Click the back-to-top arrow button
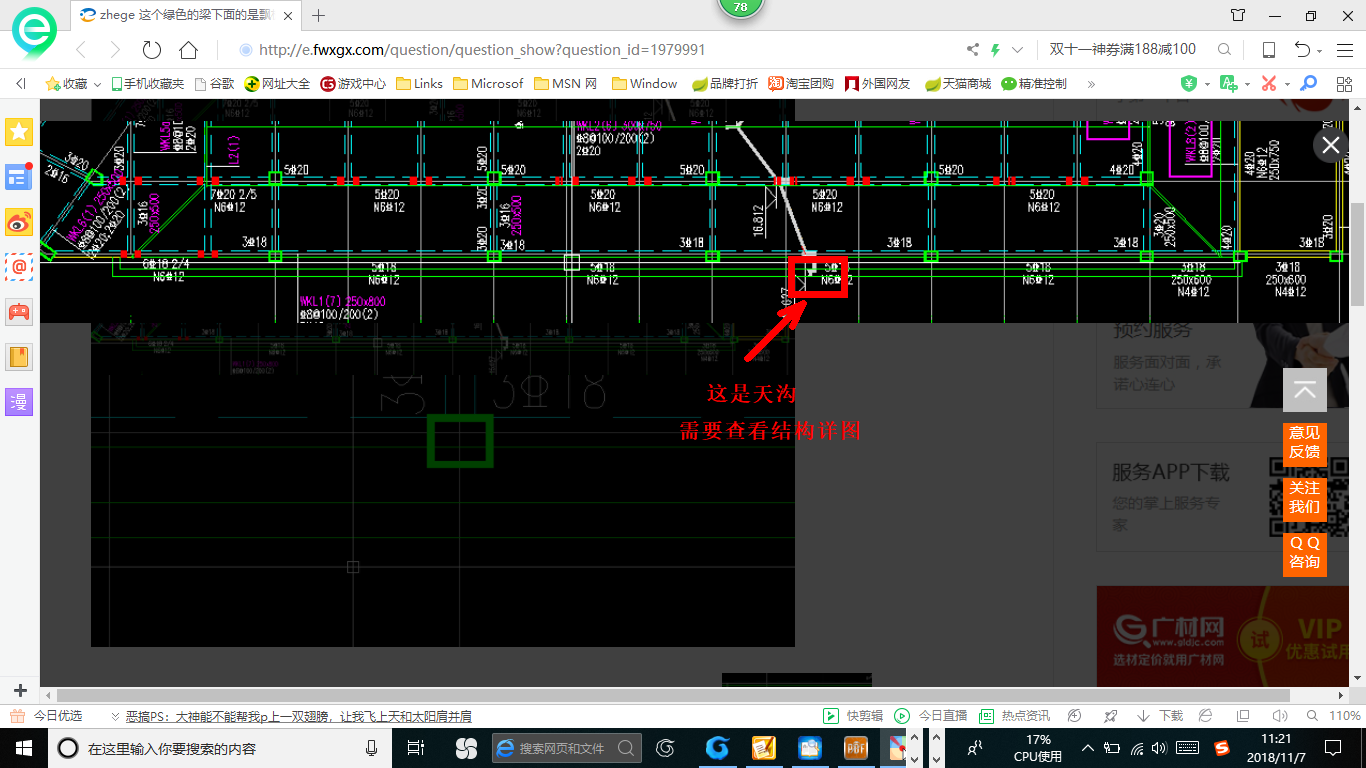Screen dimensions: 1366x768 tap(1305, 390)
